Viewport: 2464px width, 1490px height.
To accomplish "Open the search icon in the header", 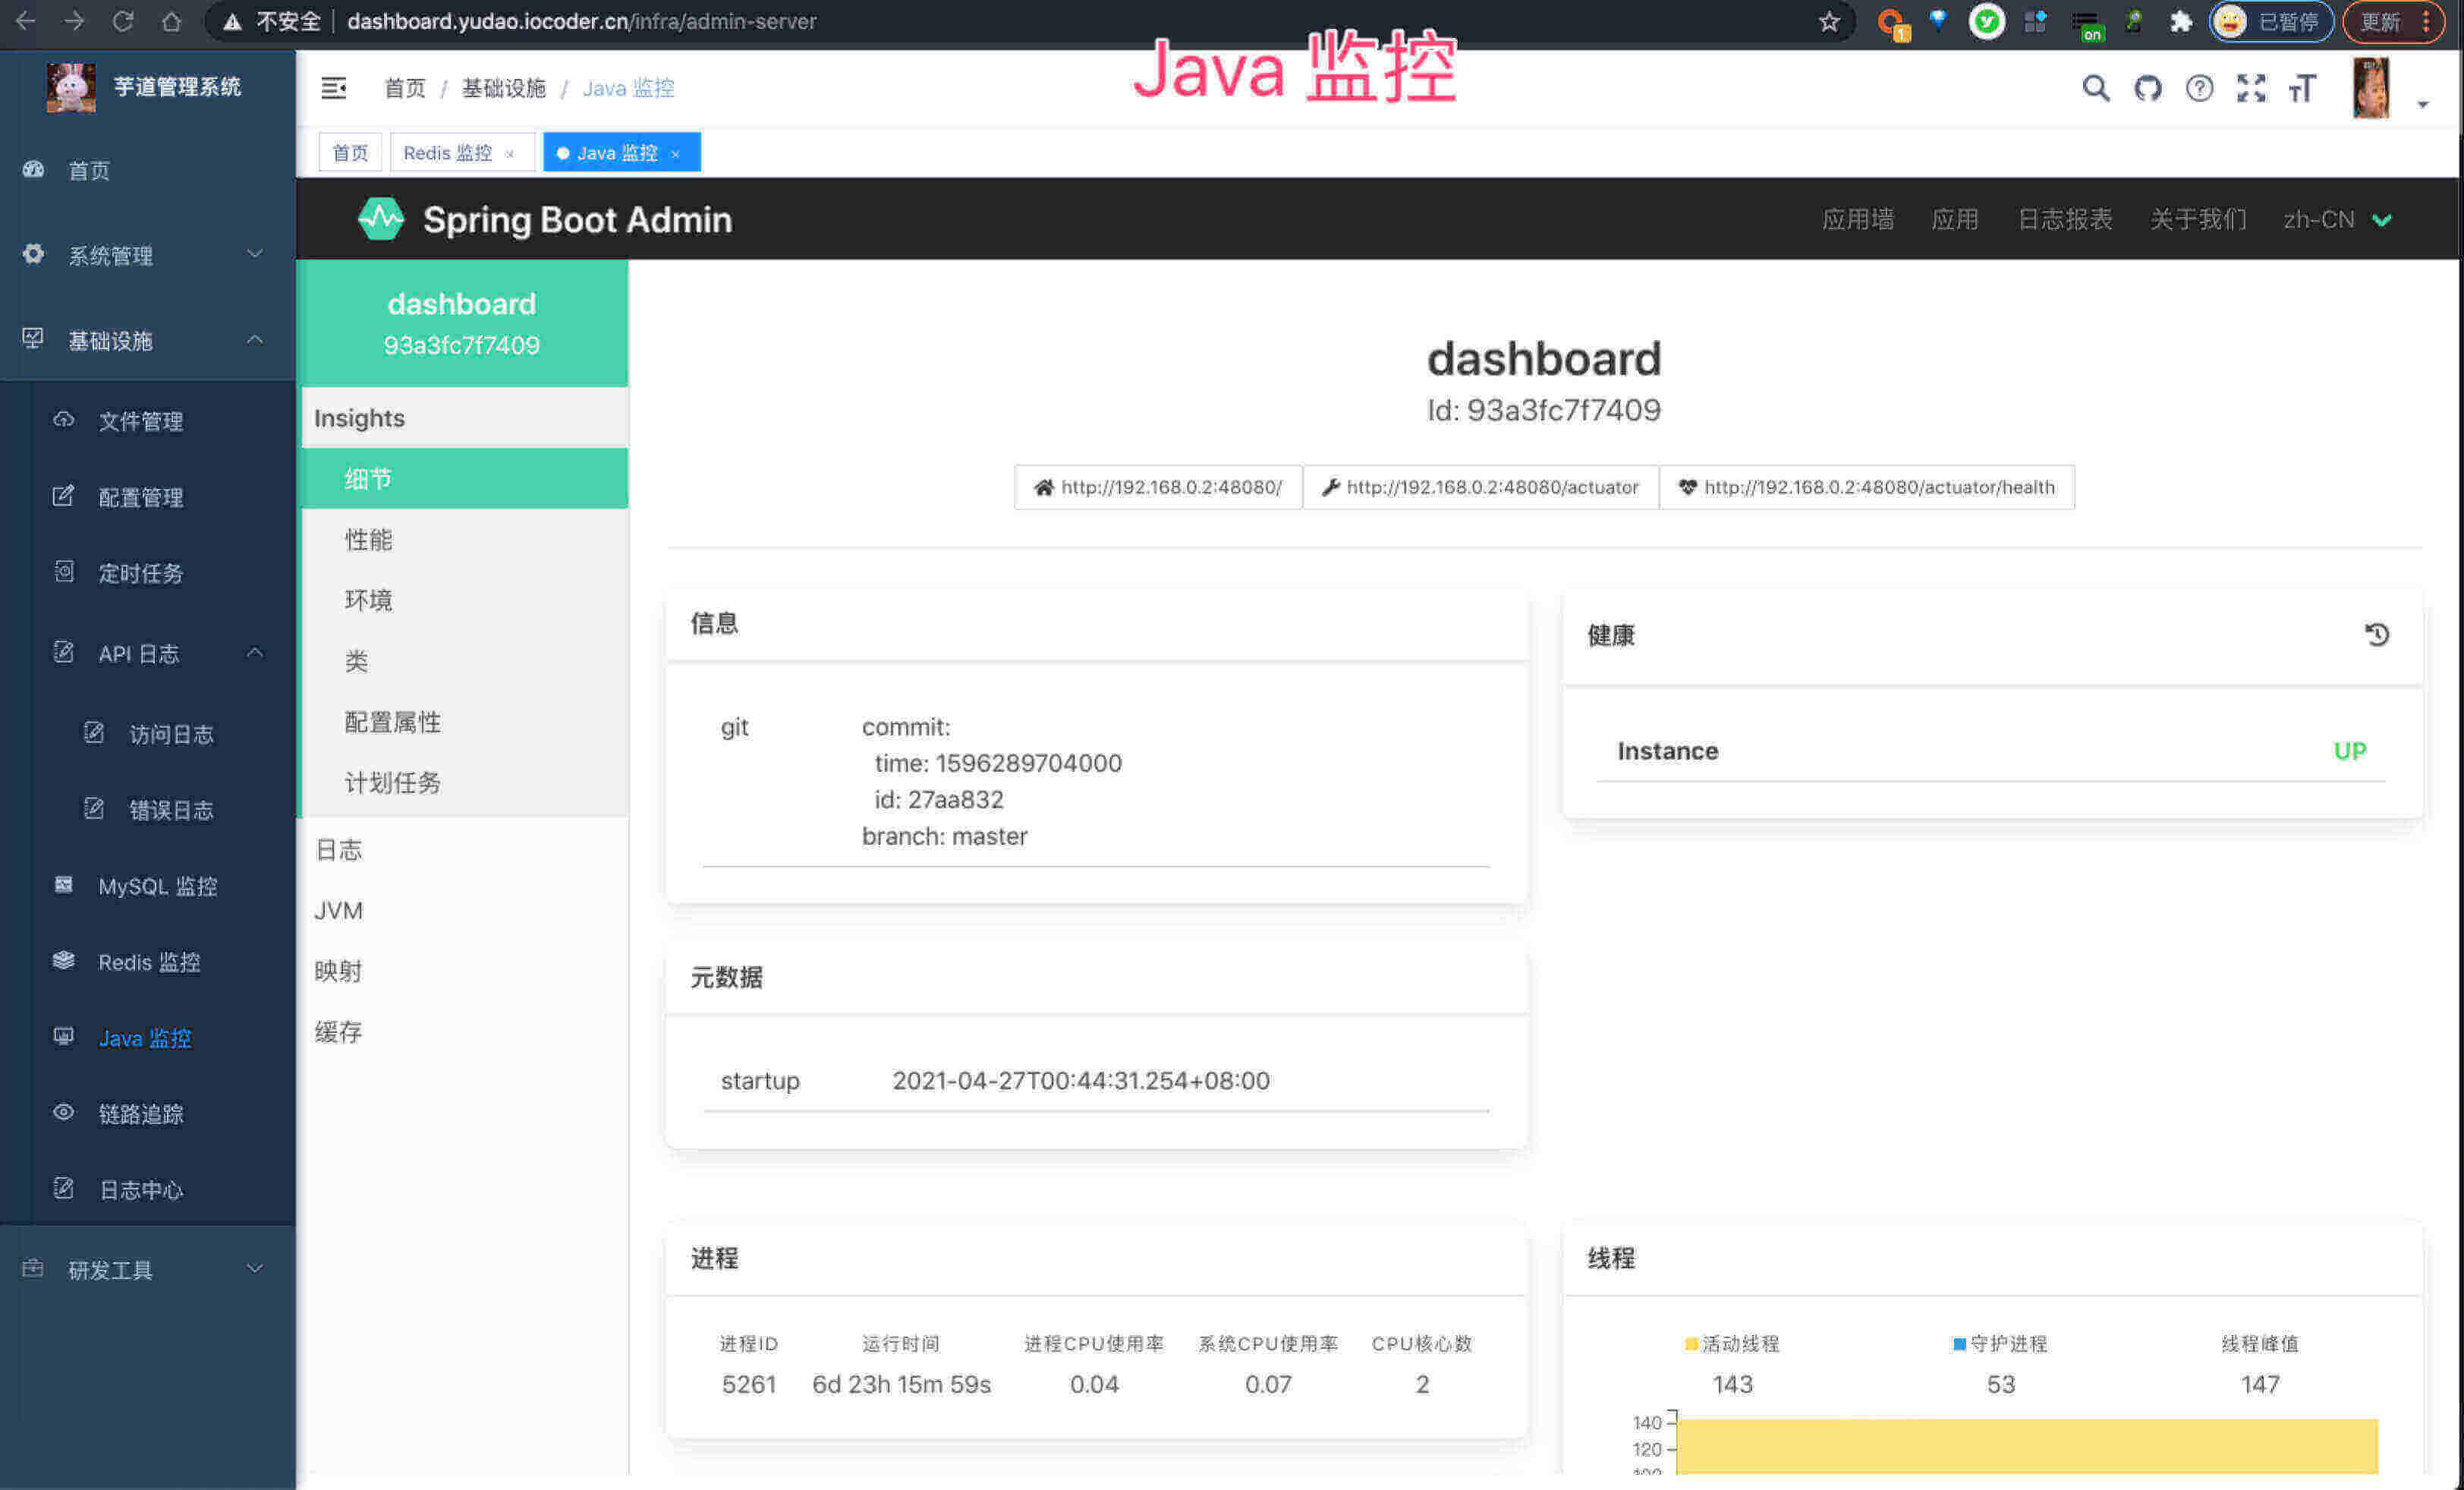I will (x=2095, y=88).
